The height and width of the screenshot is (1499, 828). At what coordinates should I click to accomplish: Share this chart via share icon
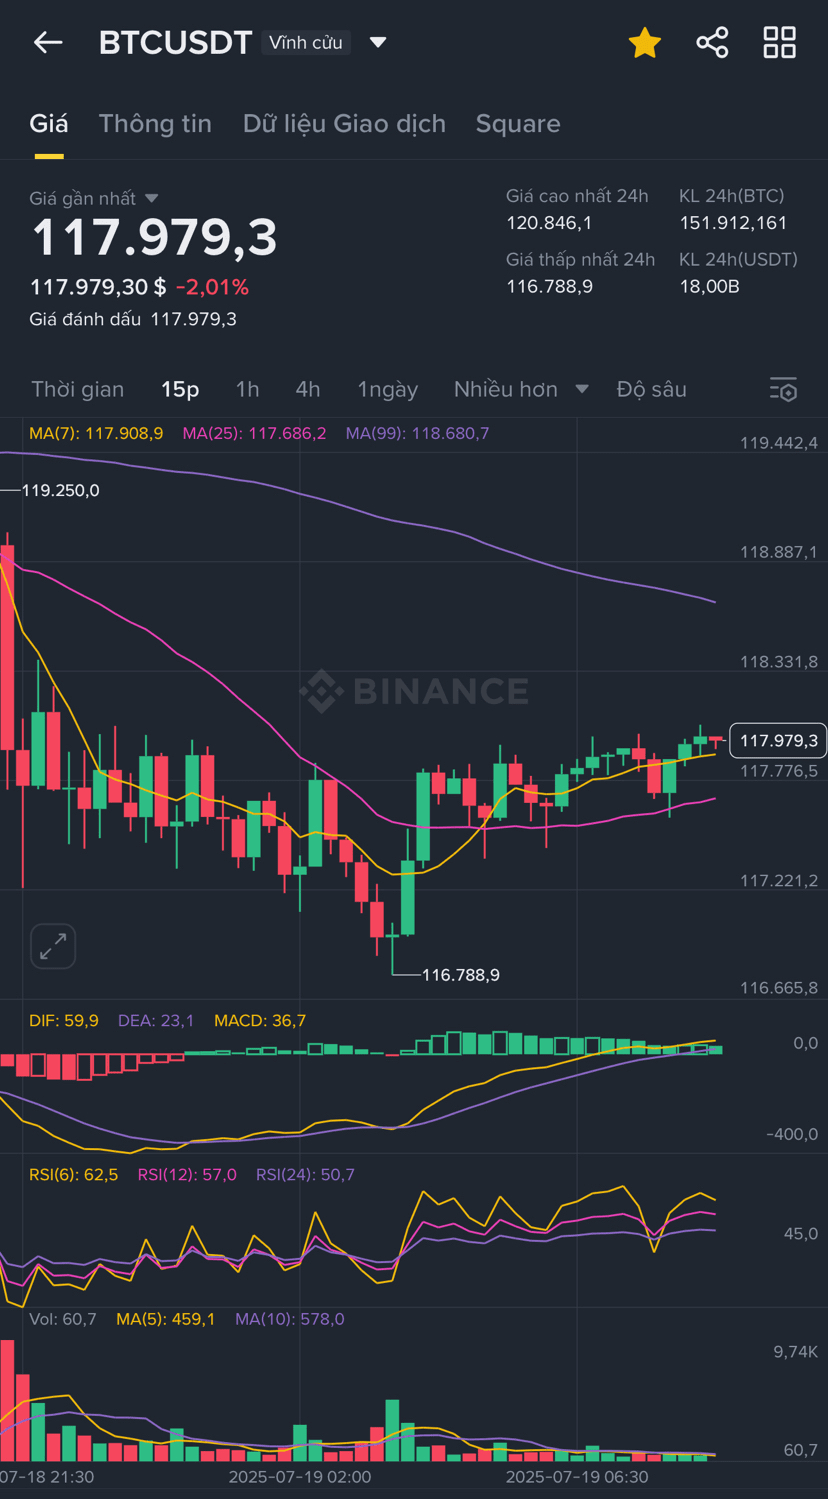pos(712,42)
